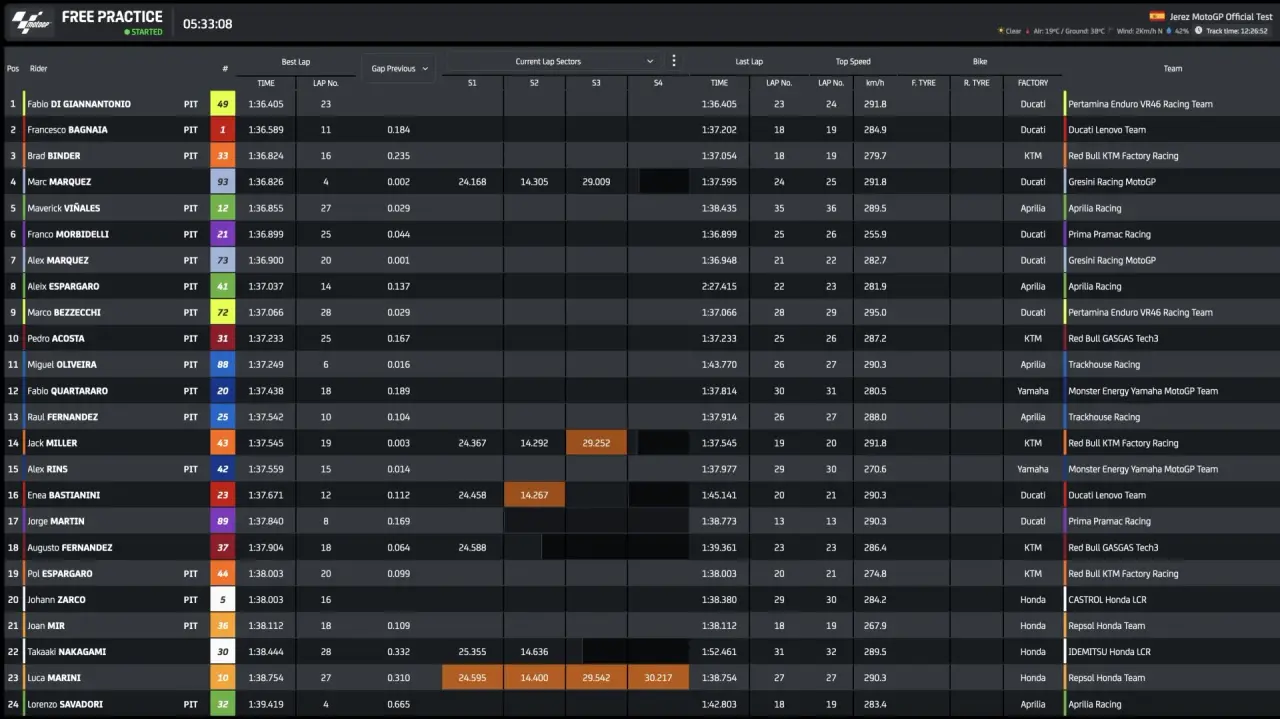Click team name CASTROL Honda LCR

coord(1108,600)
